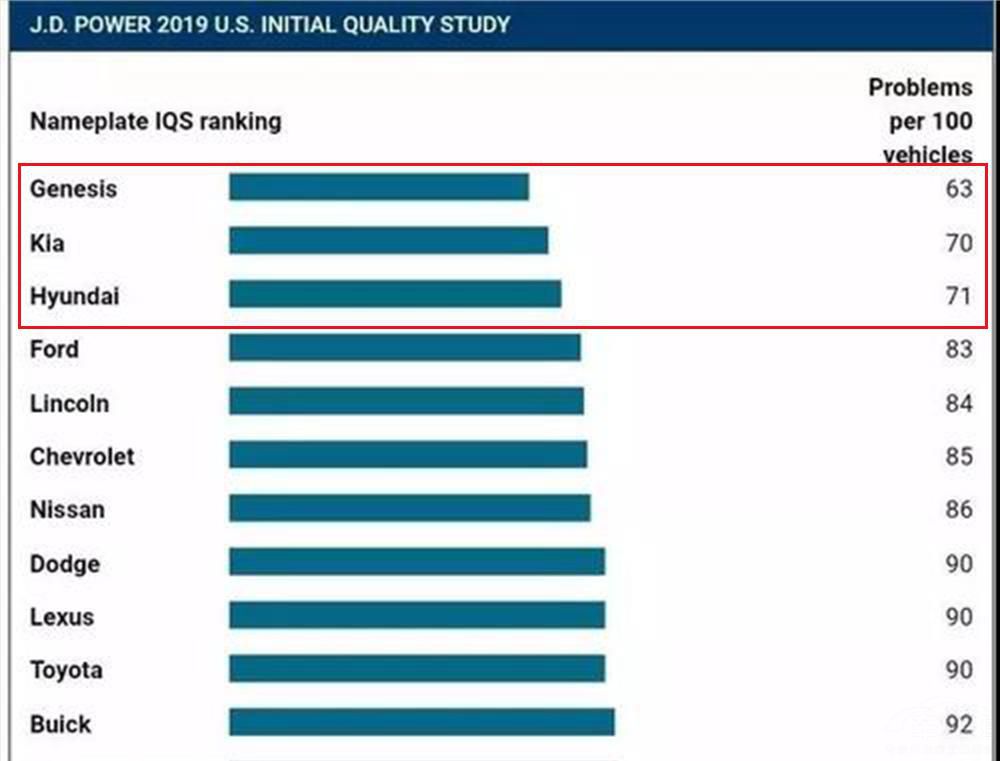Click the Hyundai brand name
This screenshot has height=761, width=1000.
coord(74,296)
